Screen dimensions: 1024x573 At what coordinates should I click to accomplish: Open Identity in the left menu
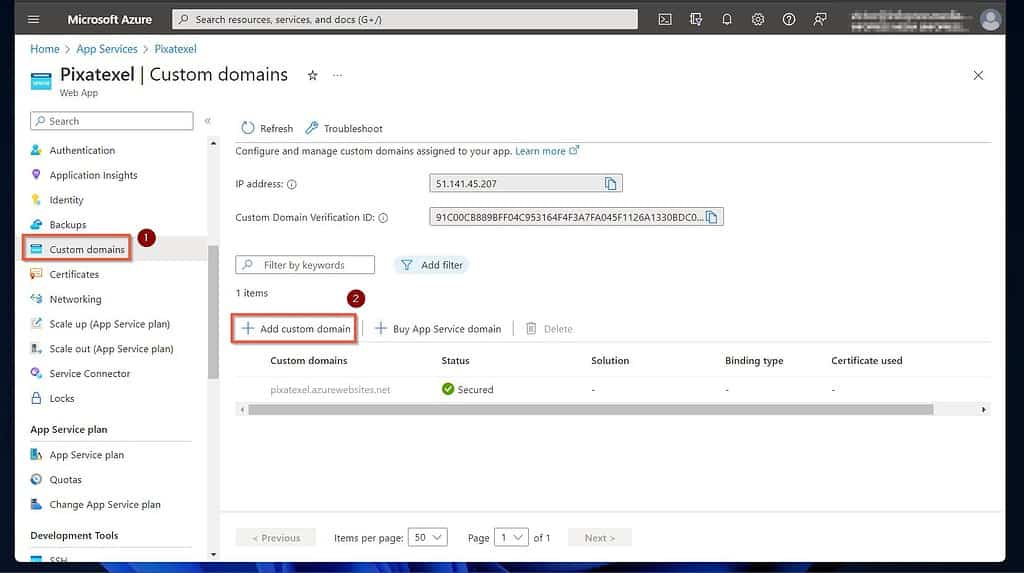point(66,200)
